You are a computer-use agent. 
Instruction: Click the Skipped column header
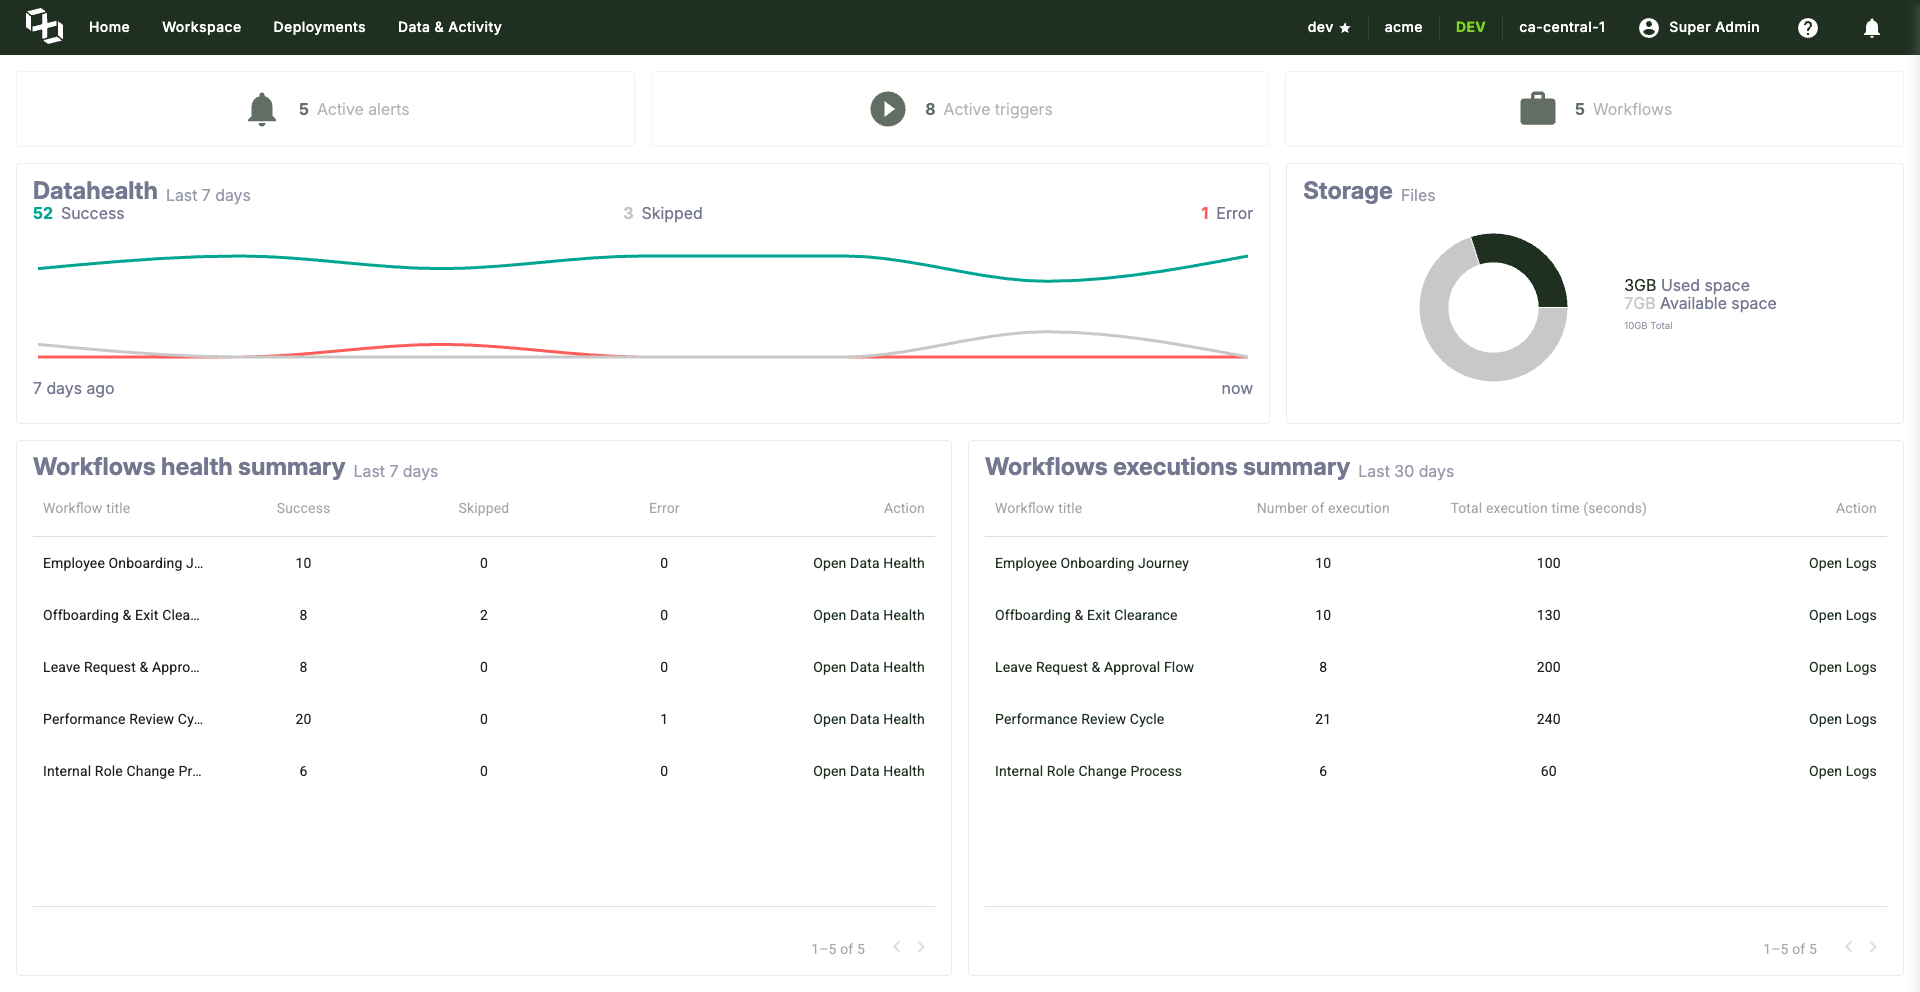(484, 508)
